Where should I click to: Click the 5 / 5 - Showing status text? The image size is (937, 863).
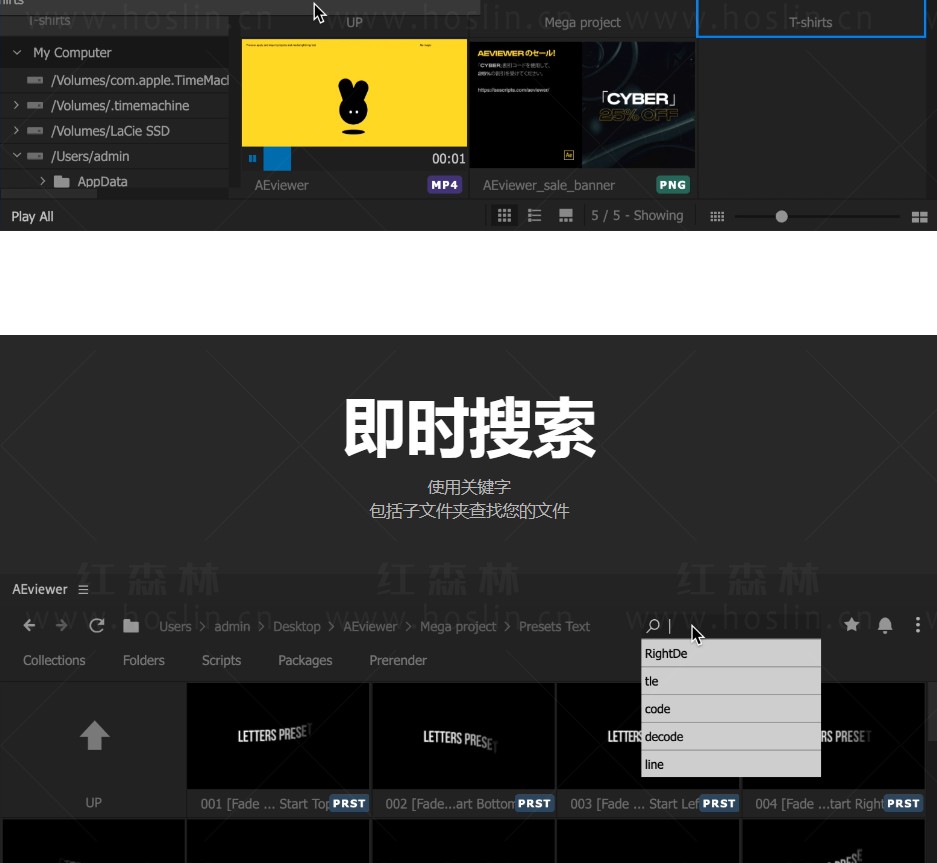point(637,215)
